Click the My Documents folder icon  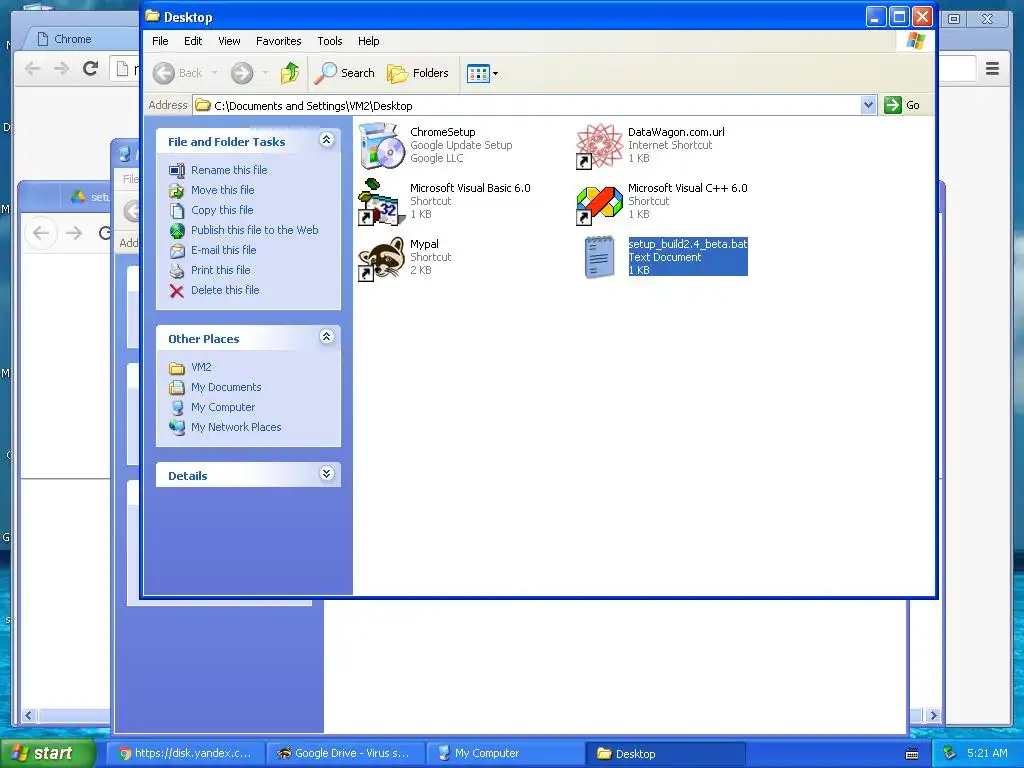click(177, 387)
